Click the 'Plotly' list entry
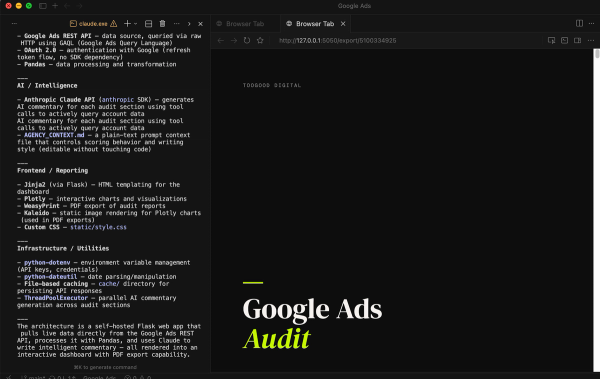600x379 pixels. (35, 199)
